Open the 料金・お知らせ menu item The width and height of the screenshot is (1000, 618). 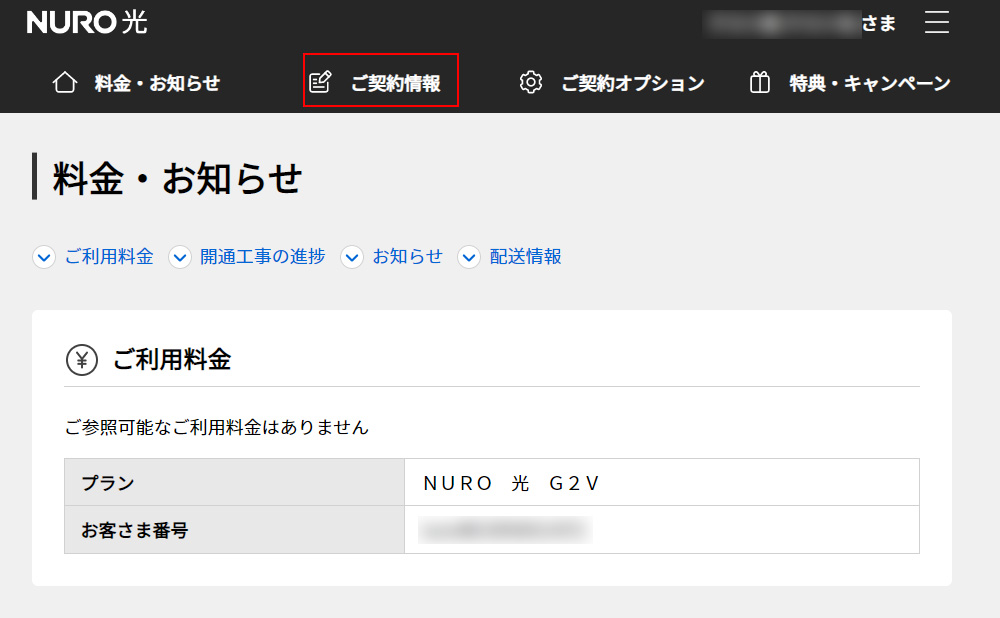(157, 83)
